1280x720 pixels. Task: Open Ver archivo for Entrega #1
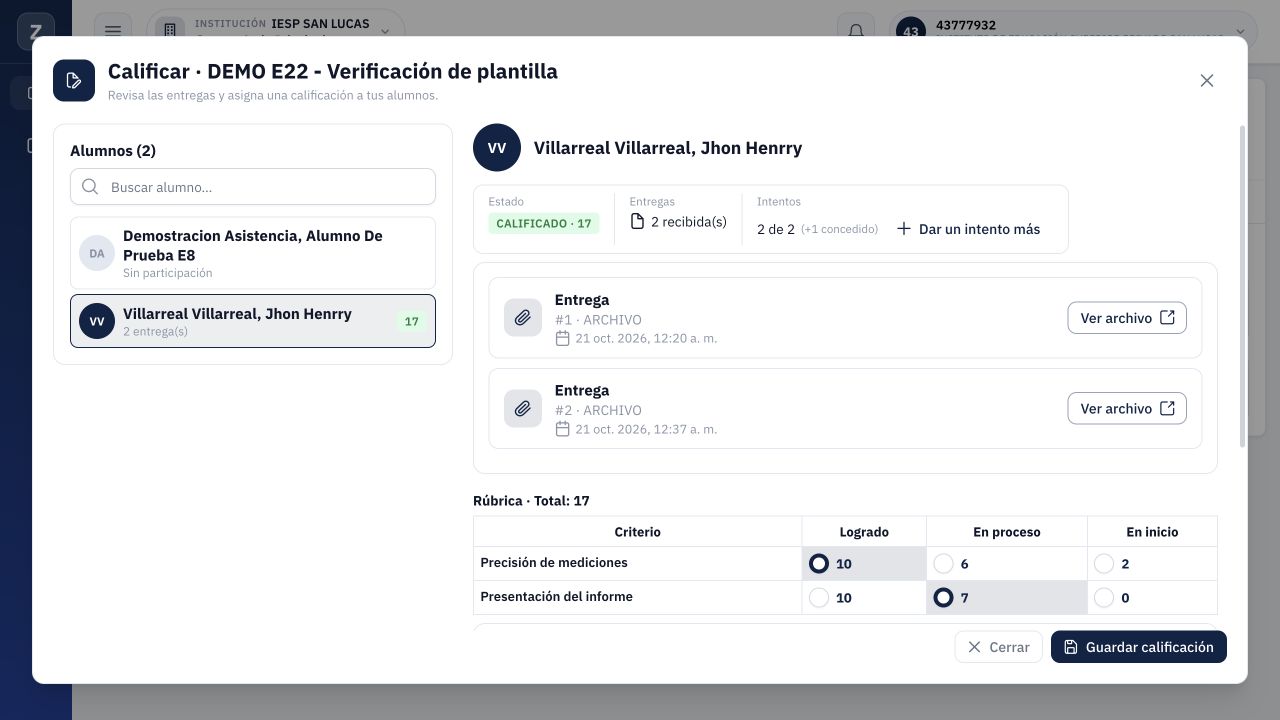(x=1127, y=318)
